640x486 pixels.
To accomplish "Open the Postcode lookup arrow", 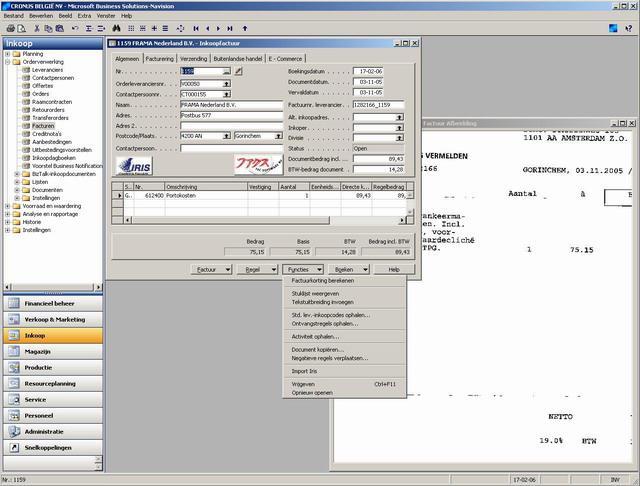I will [227, 136].
